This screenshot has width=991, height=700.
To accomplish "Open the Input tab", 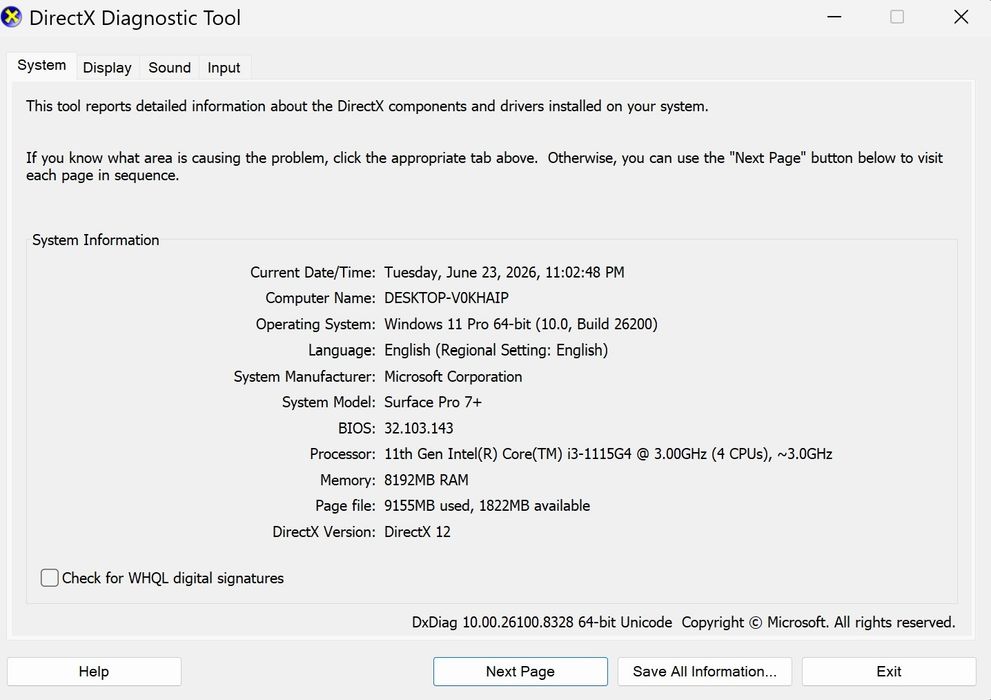I will [224, 68].
